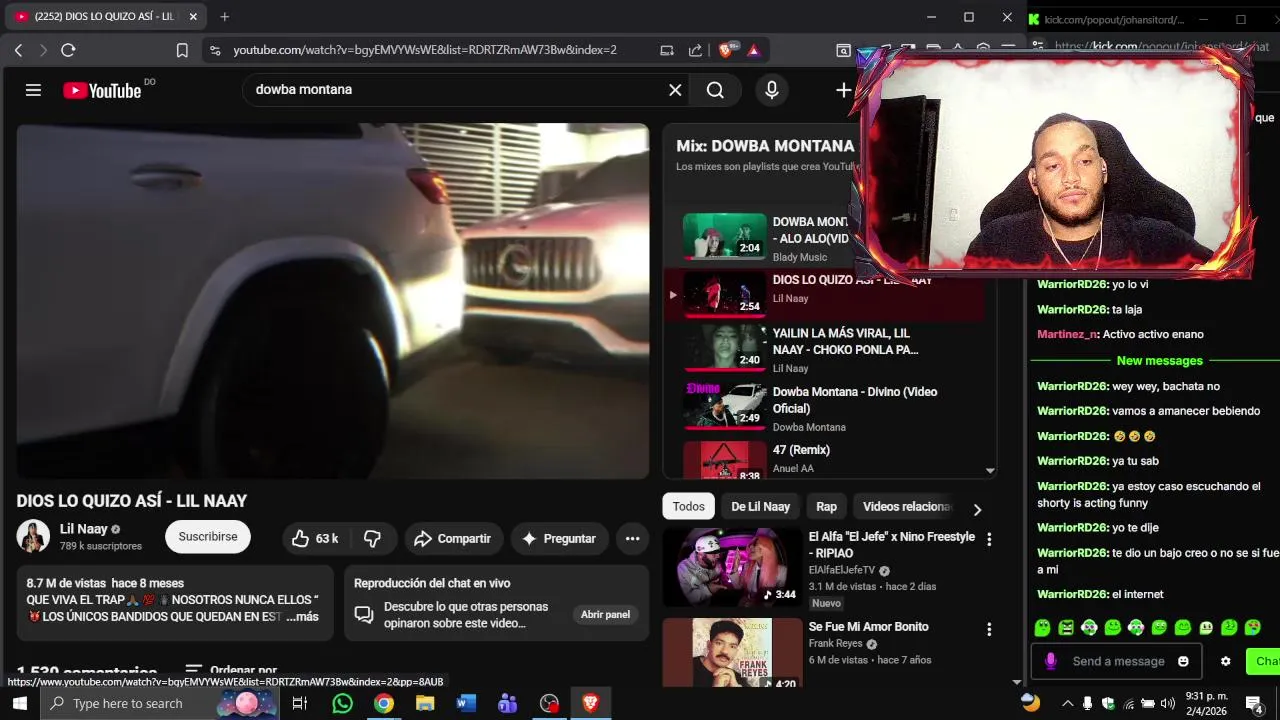
Task: Jump to 'New messages' divider in Kick chat
Action: (x=1159, y=360)
